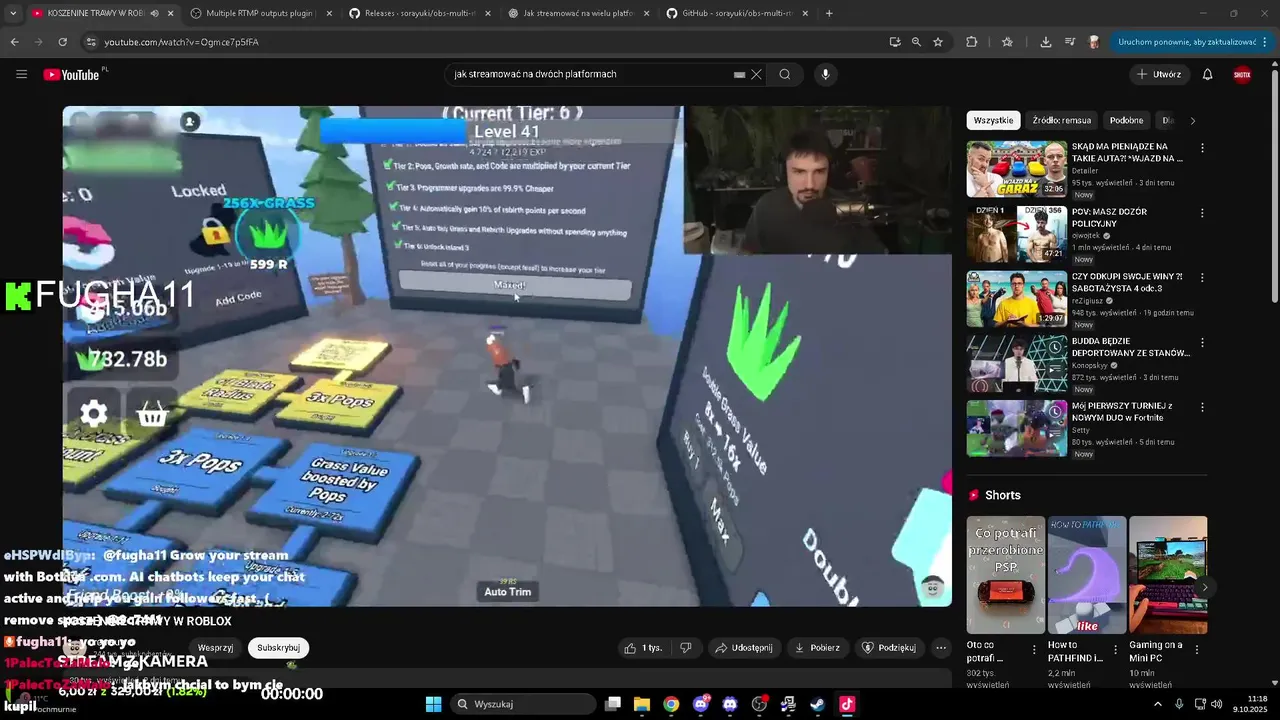Bookmark this page with star icon

click(938, 42)
